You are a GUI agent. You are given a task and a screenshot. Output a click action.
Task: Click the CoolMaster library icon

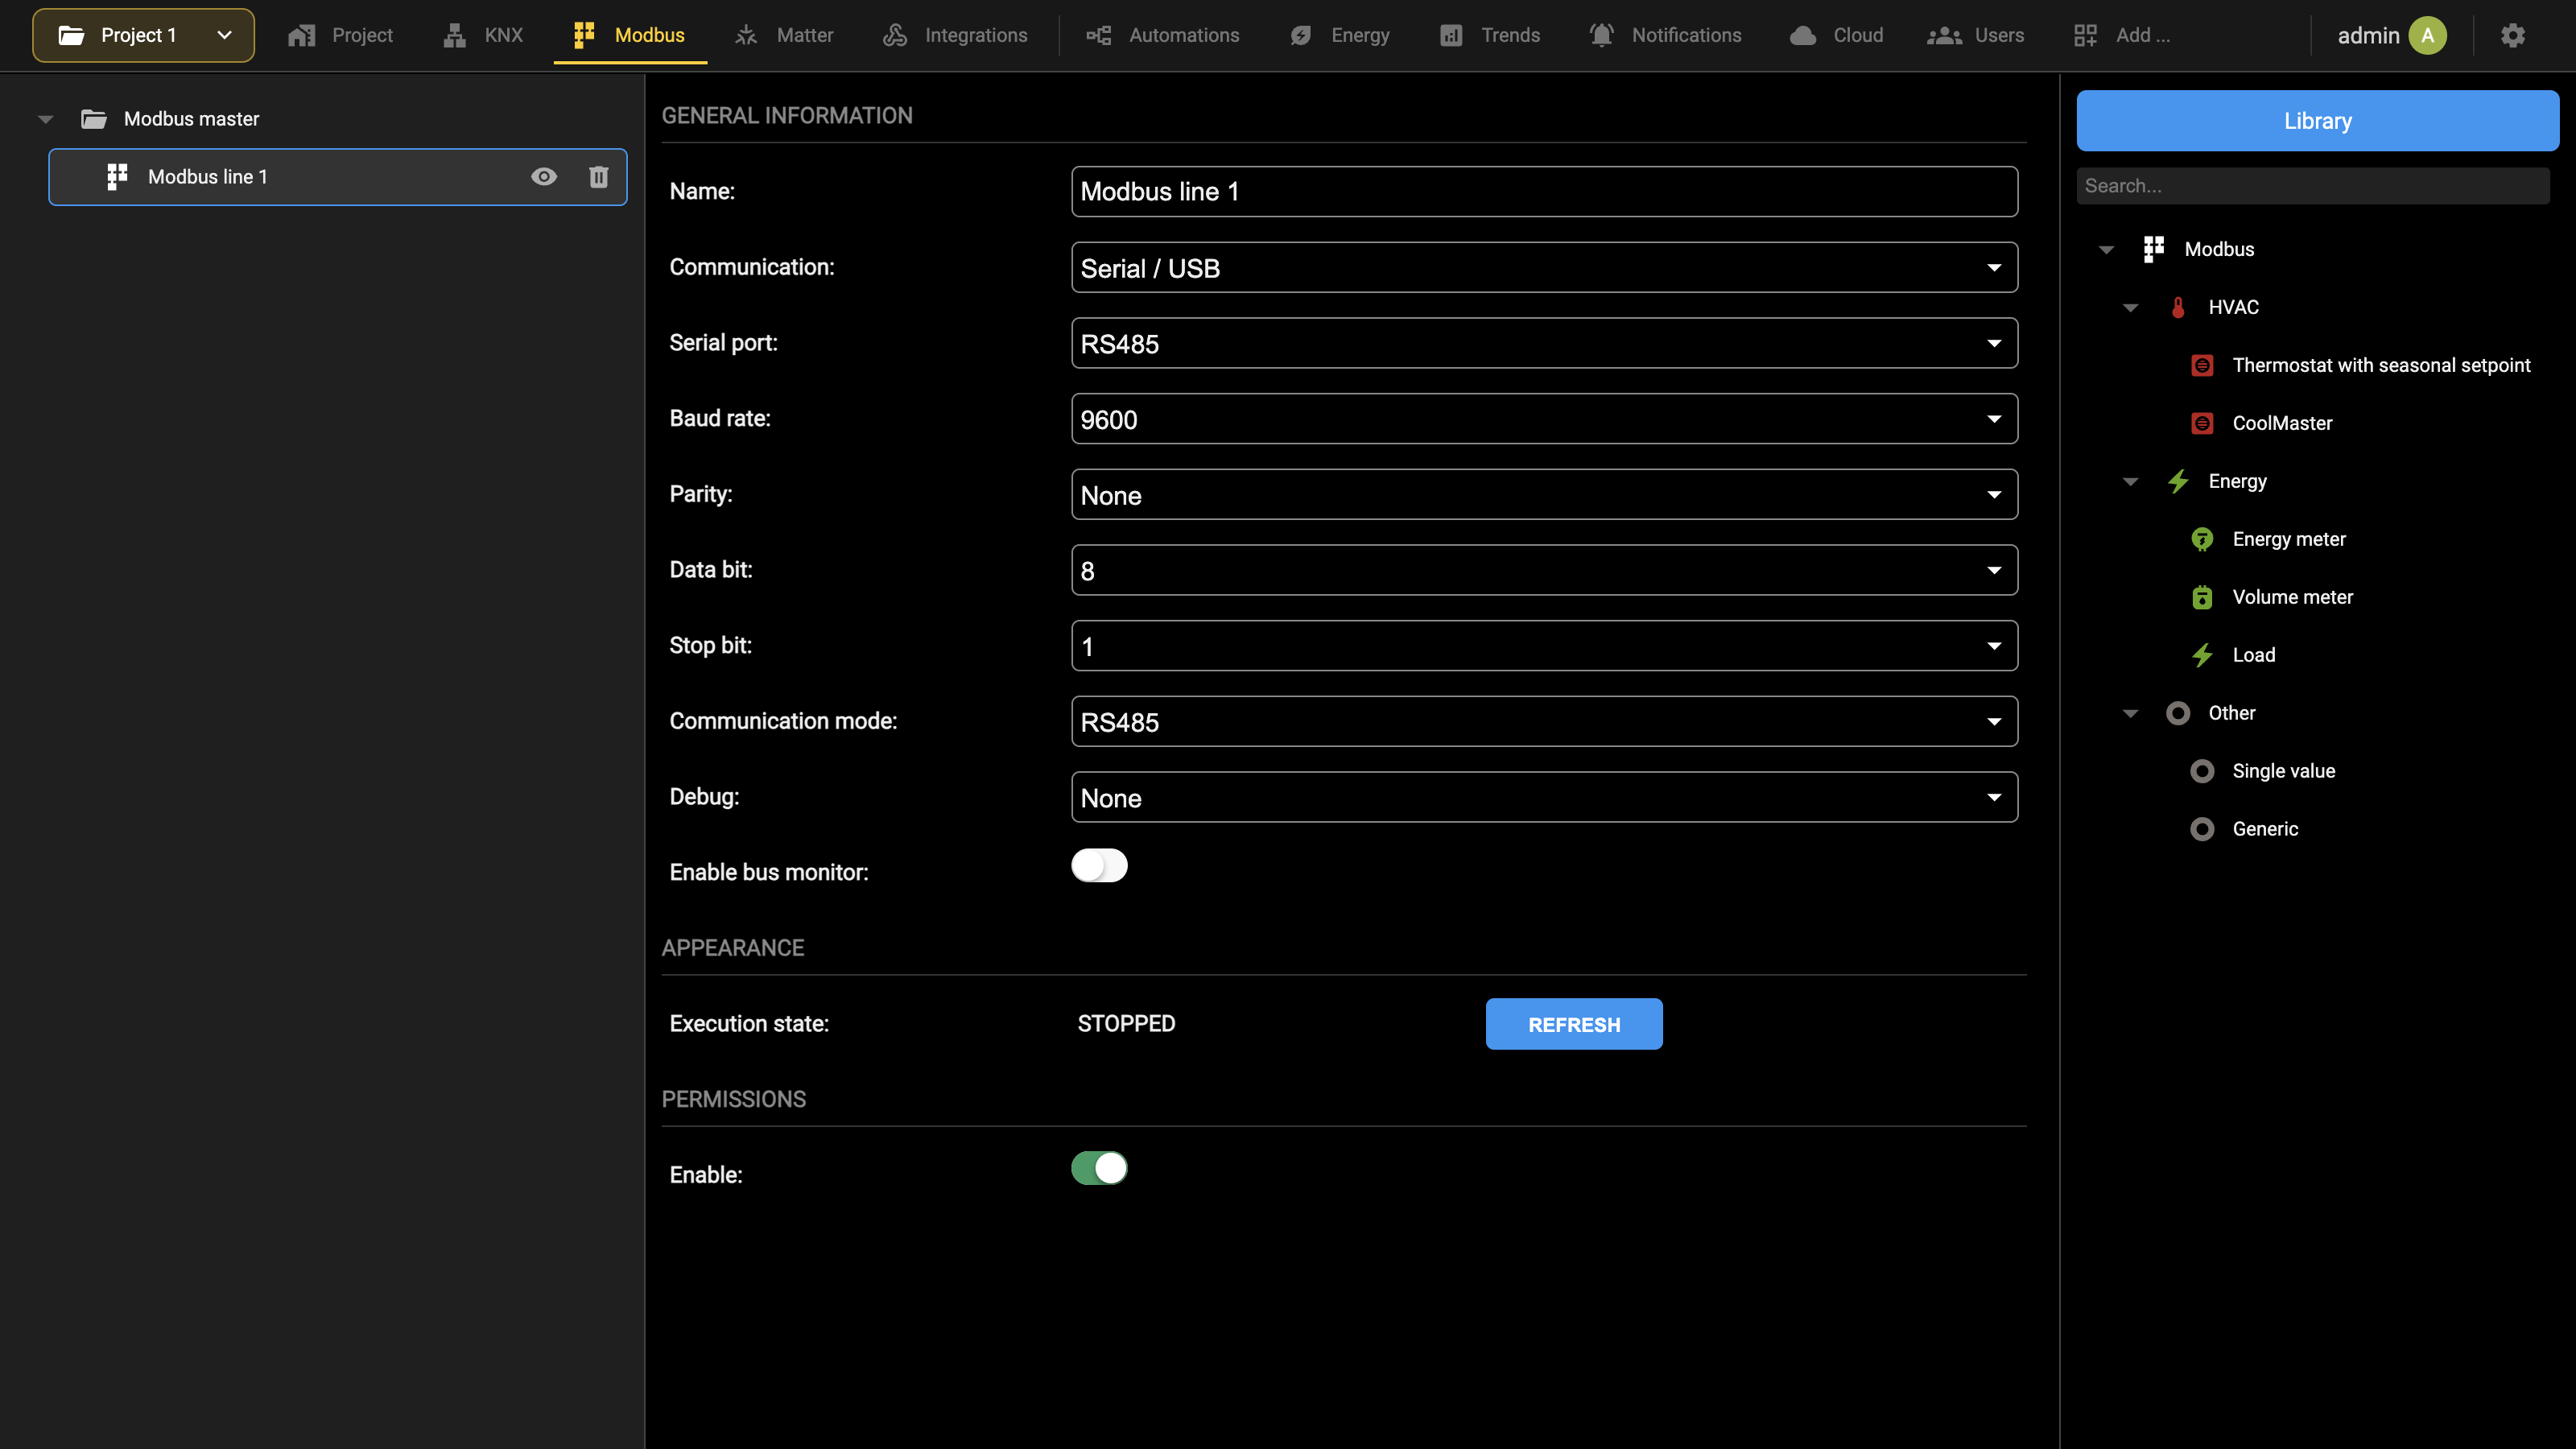click(2202, 423)
